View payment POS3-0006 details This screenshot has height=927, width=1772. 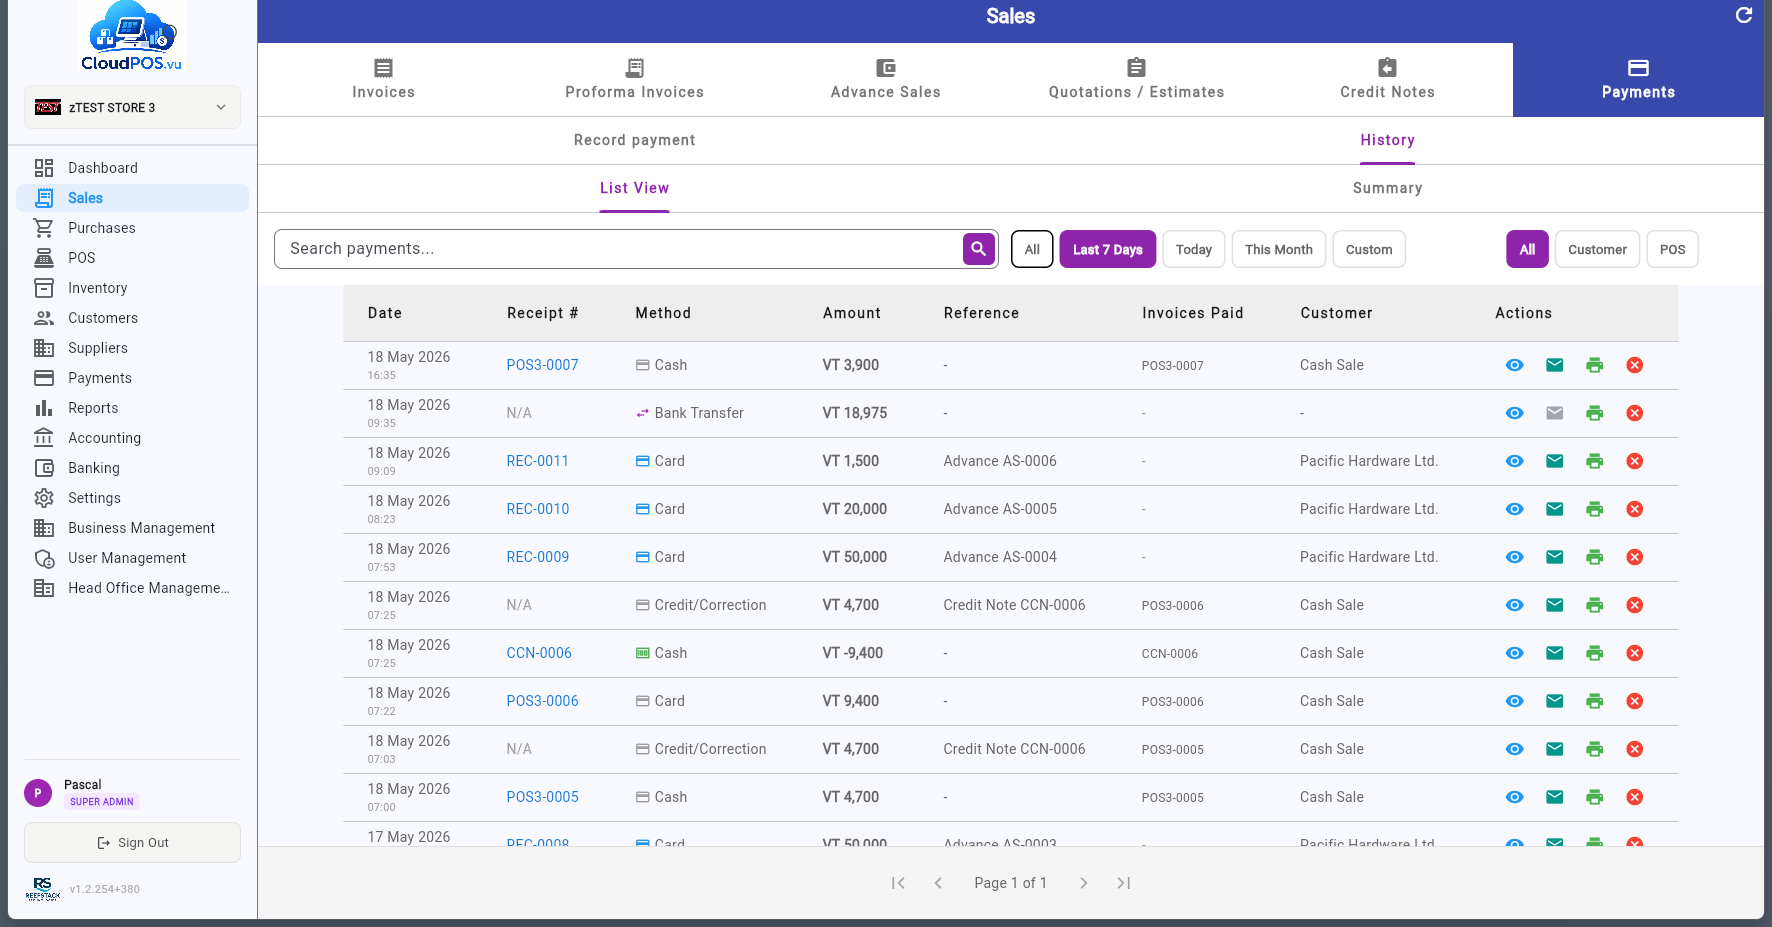(1515, 701)
